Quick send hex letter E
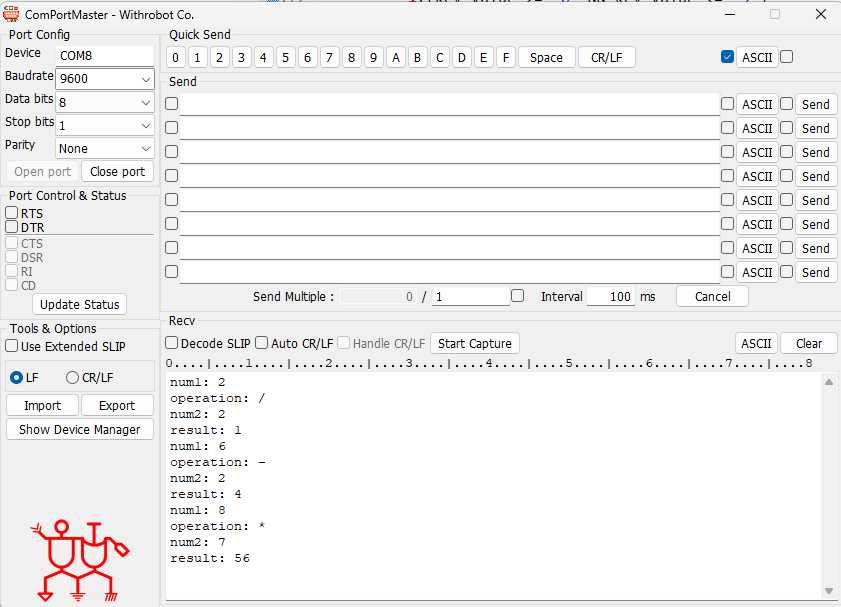This screenshot has width=841, height=607. (483, 57)
